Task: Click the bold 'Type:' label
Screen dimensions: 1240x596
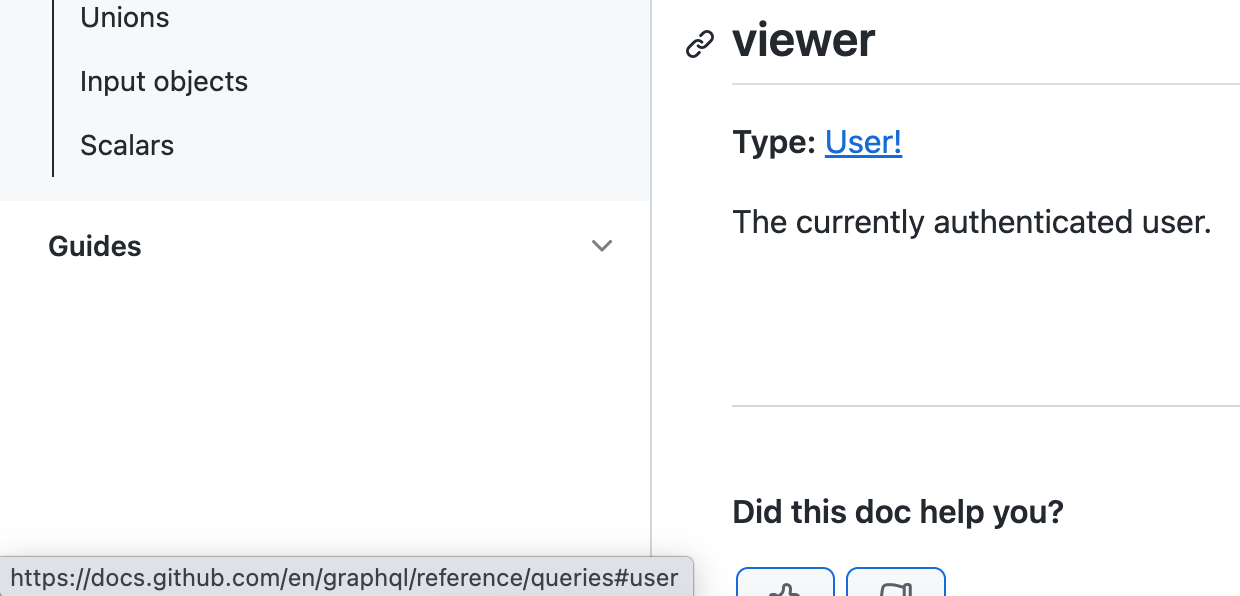Action: point(775,142)
